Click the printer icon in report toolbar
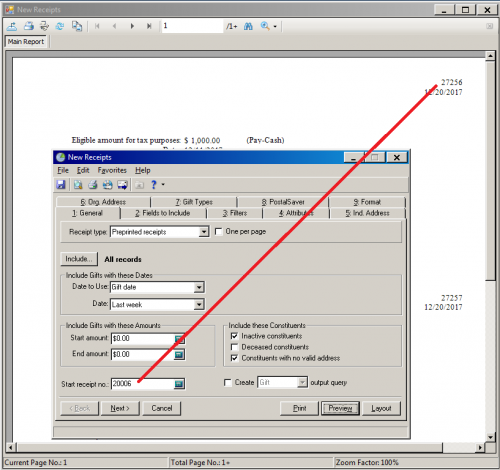Viewport: 500px width, 470px height. point(29,26)
